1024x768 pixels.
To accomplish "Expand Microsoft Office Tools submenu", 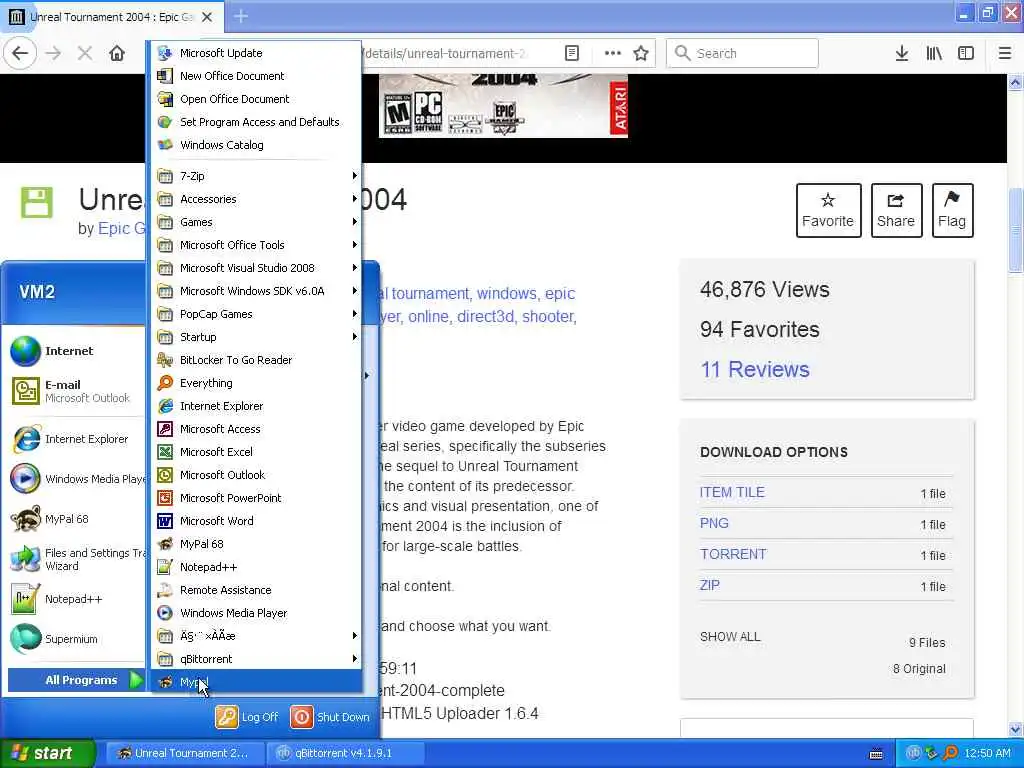I will point(256,245).
